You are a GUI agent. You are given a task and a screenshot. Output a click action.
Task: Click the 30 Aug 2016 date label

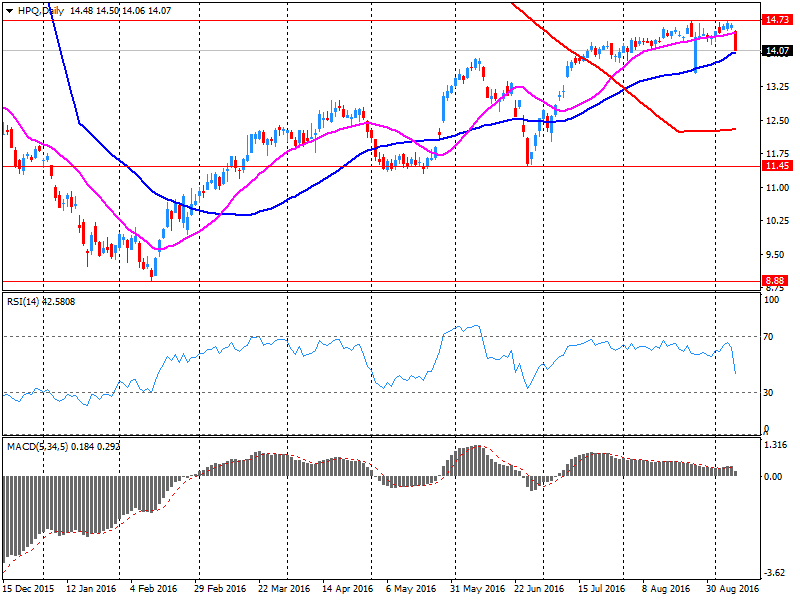pos(732,588)
